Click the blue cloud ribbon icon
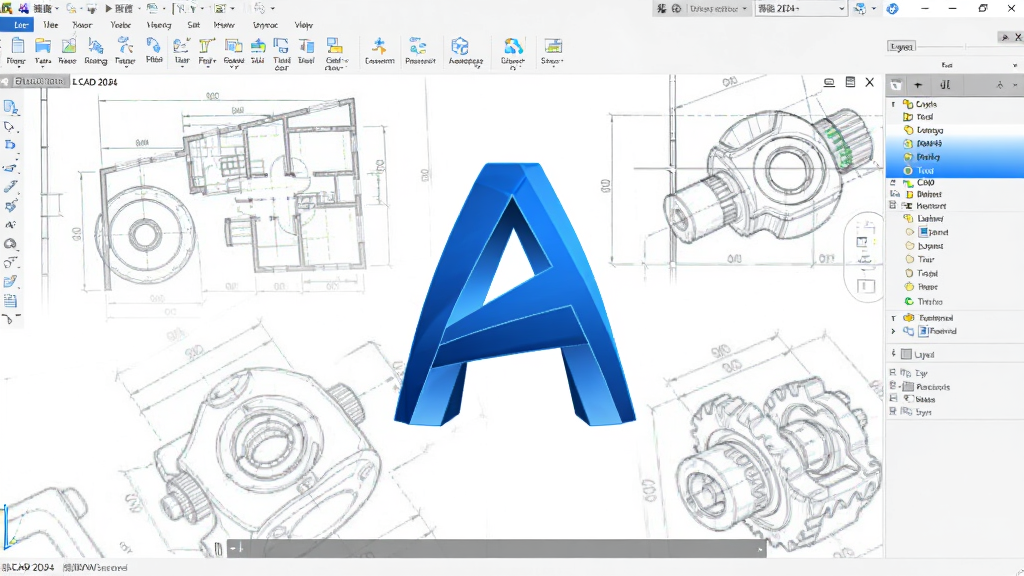 coord(513,46)
